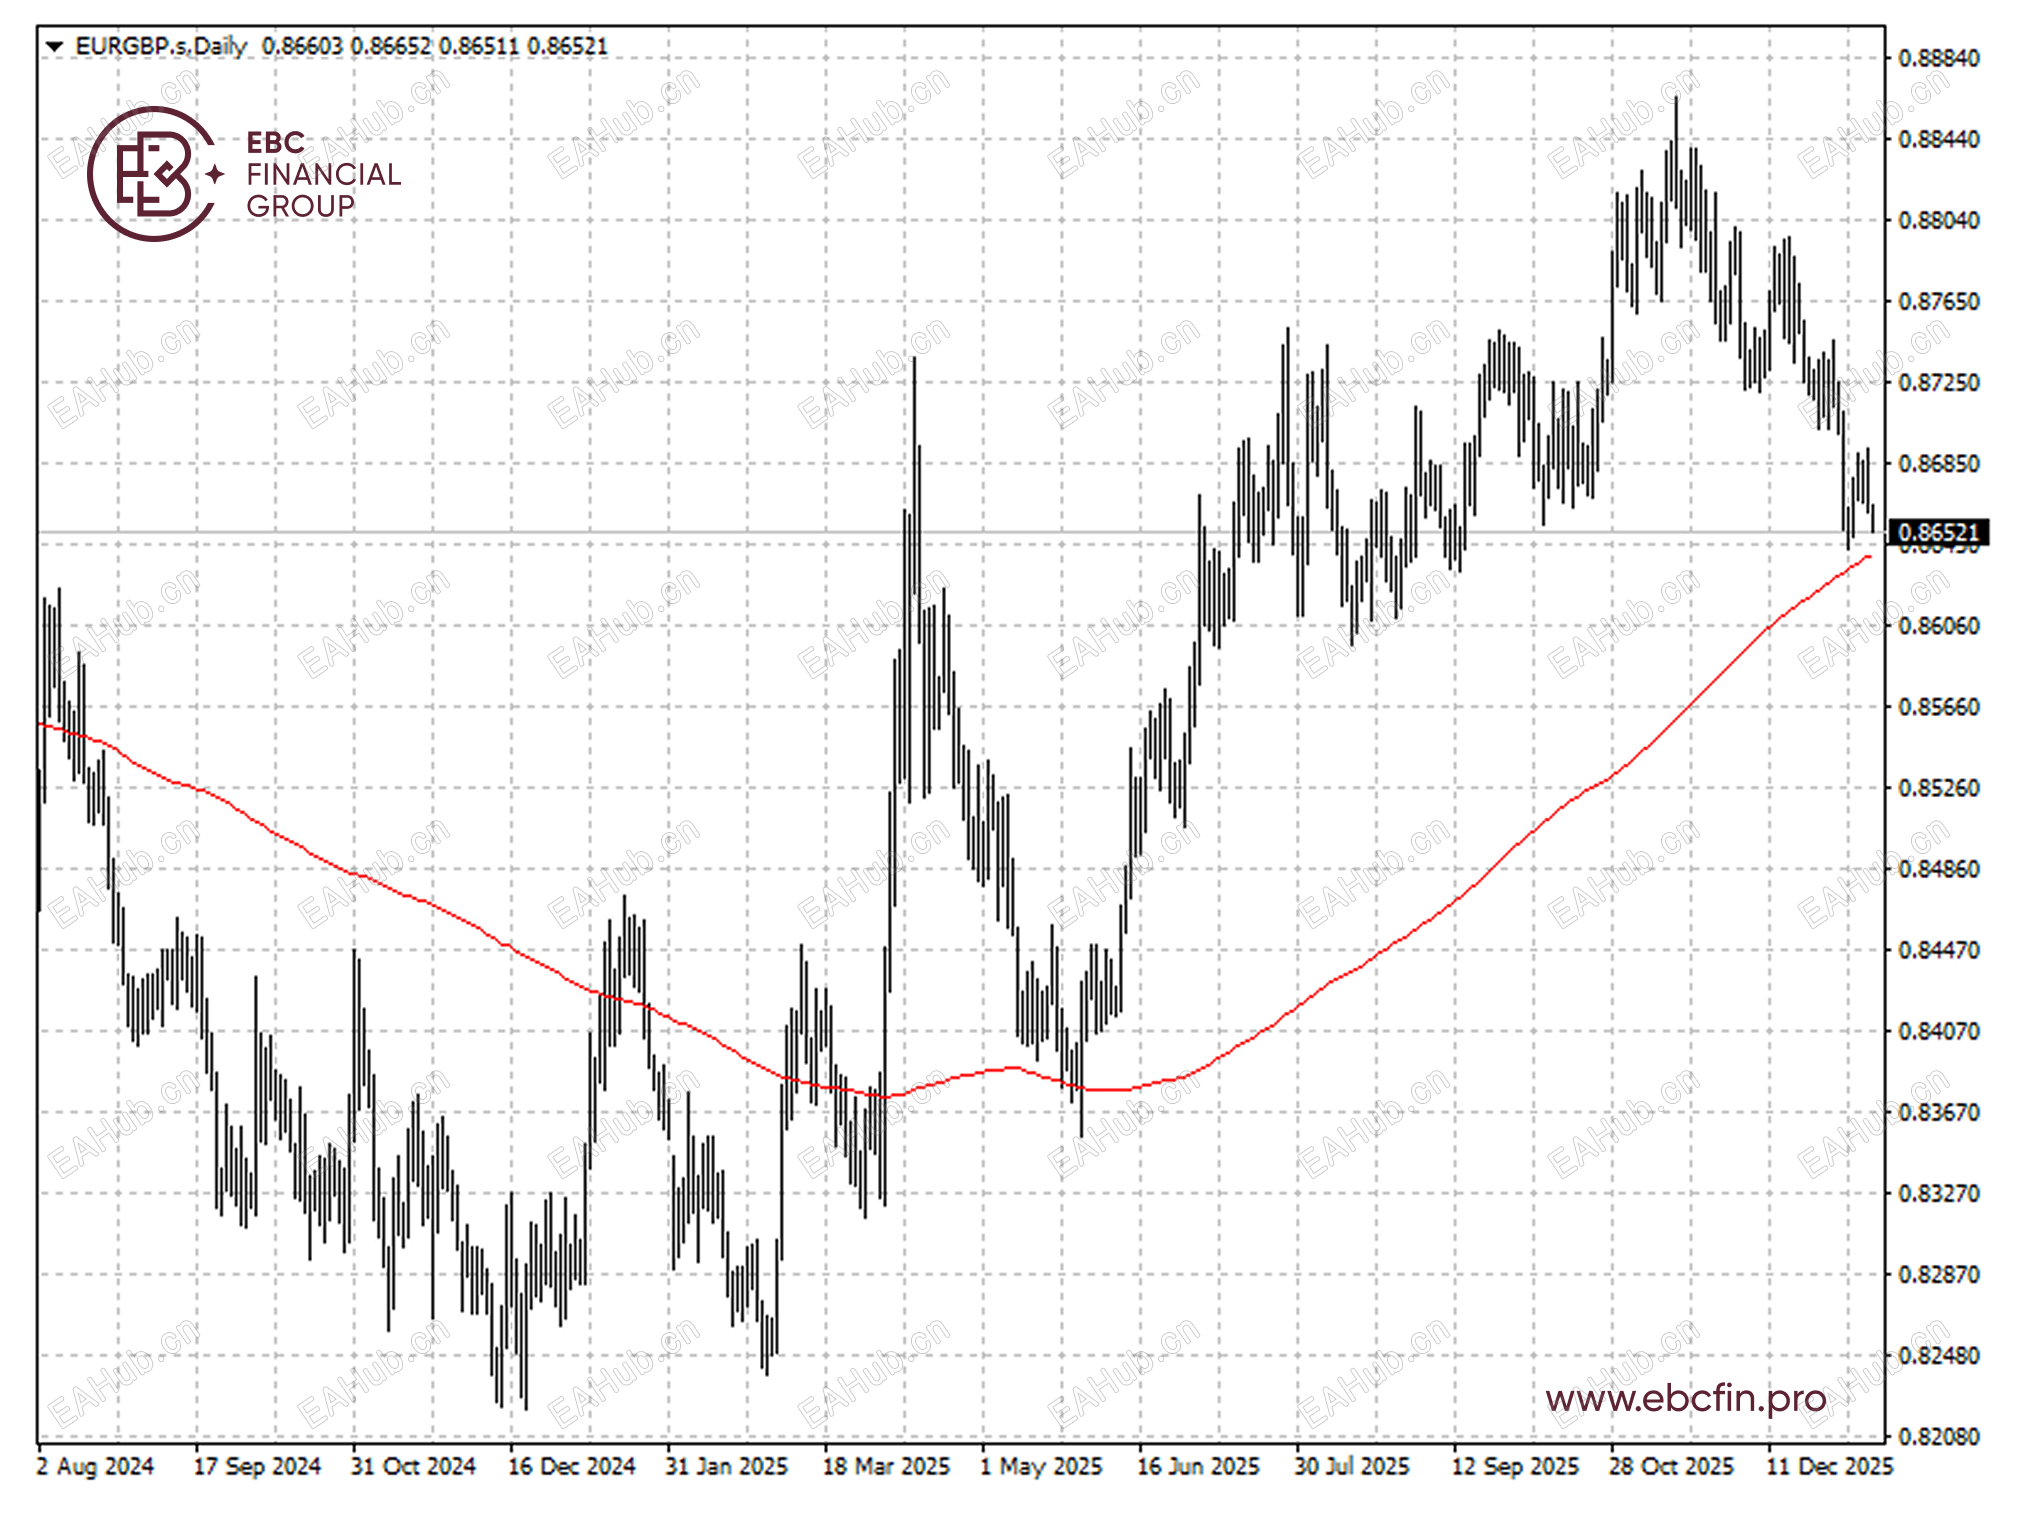Click the end of the red moving average line
The image size is (2028, 1514).
[1868, 557]
